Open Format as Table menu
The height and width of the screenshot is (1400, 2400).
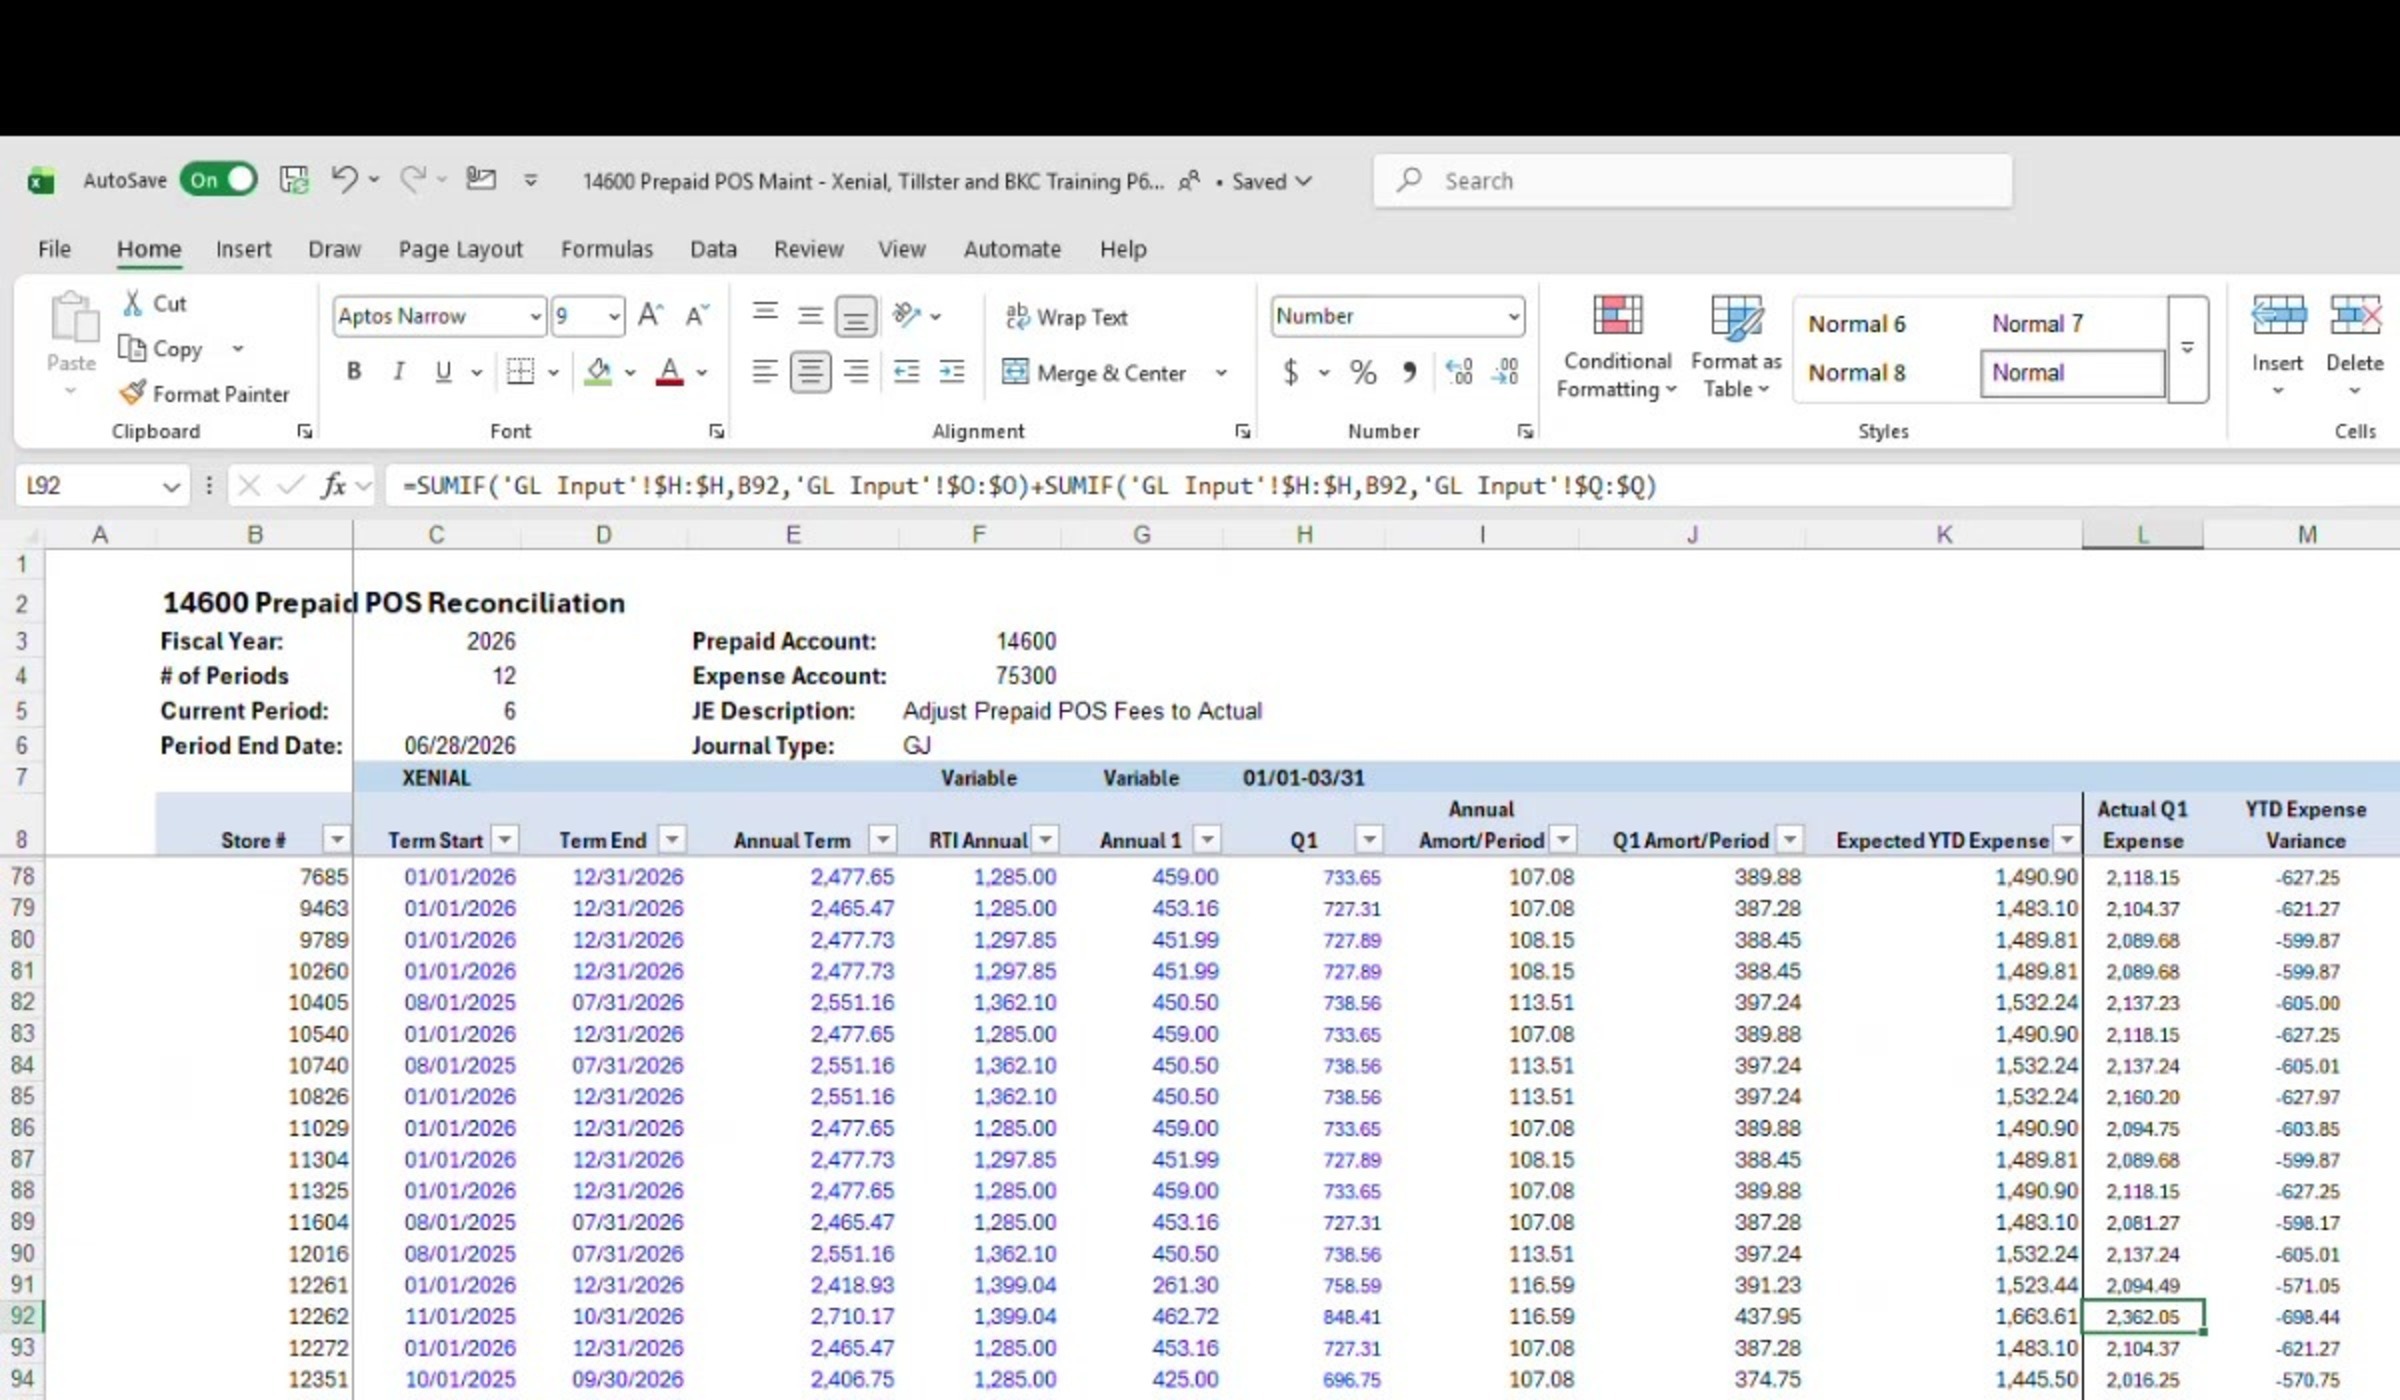click(1736, 347)
